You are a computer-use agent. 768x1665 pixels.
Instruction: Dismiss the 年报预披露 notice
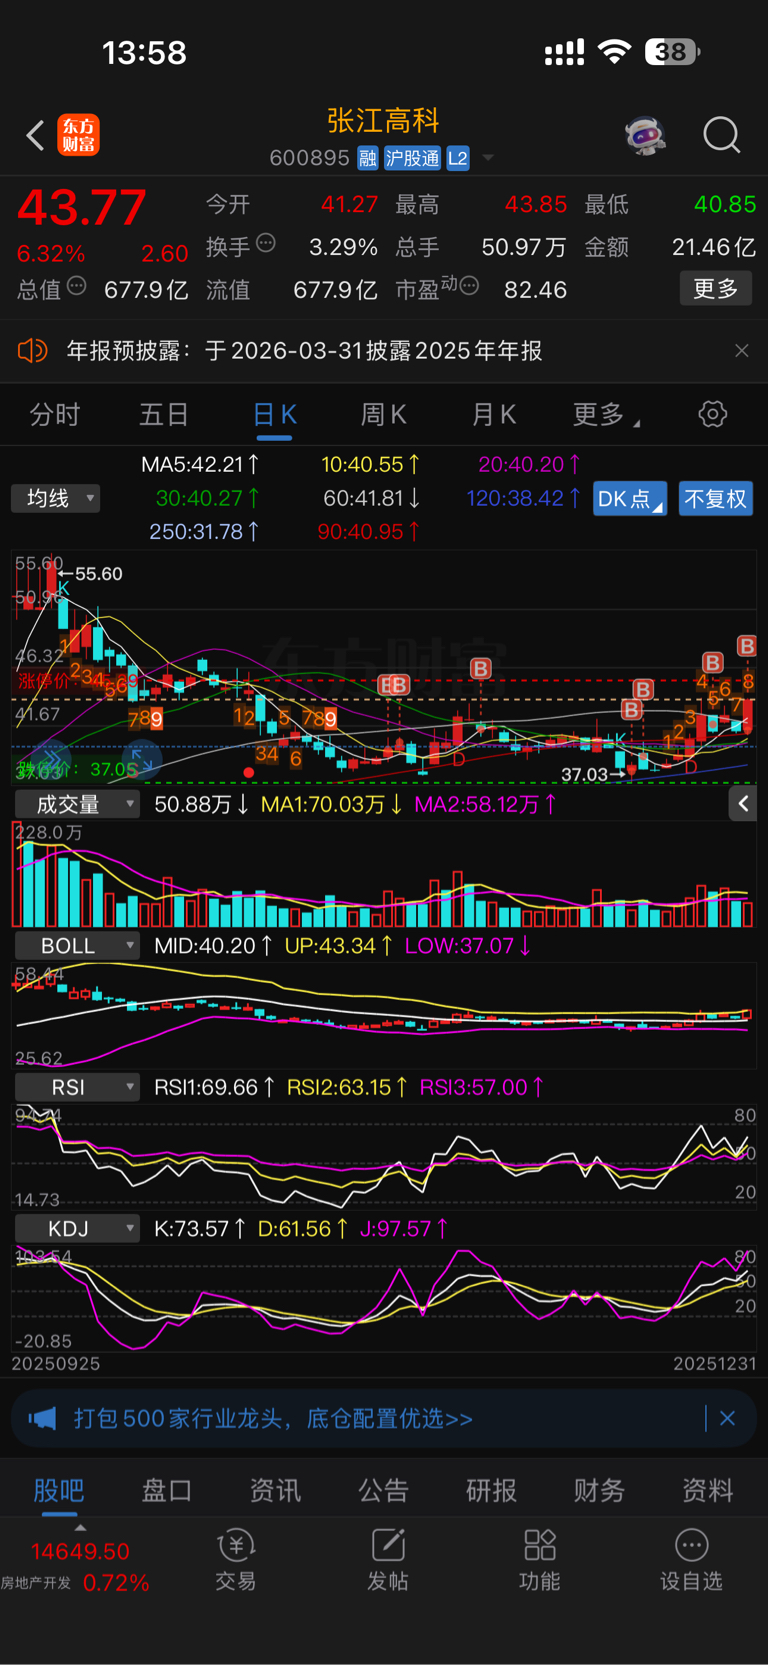point(741,351)
